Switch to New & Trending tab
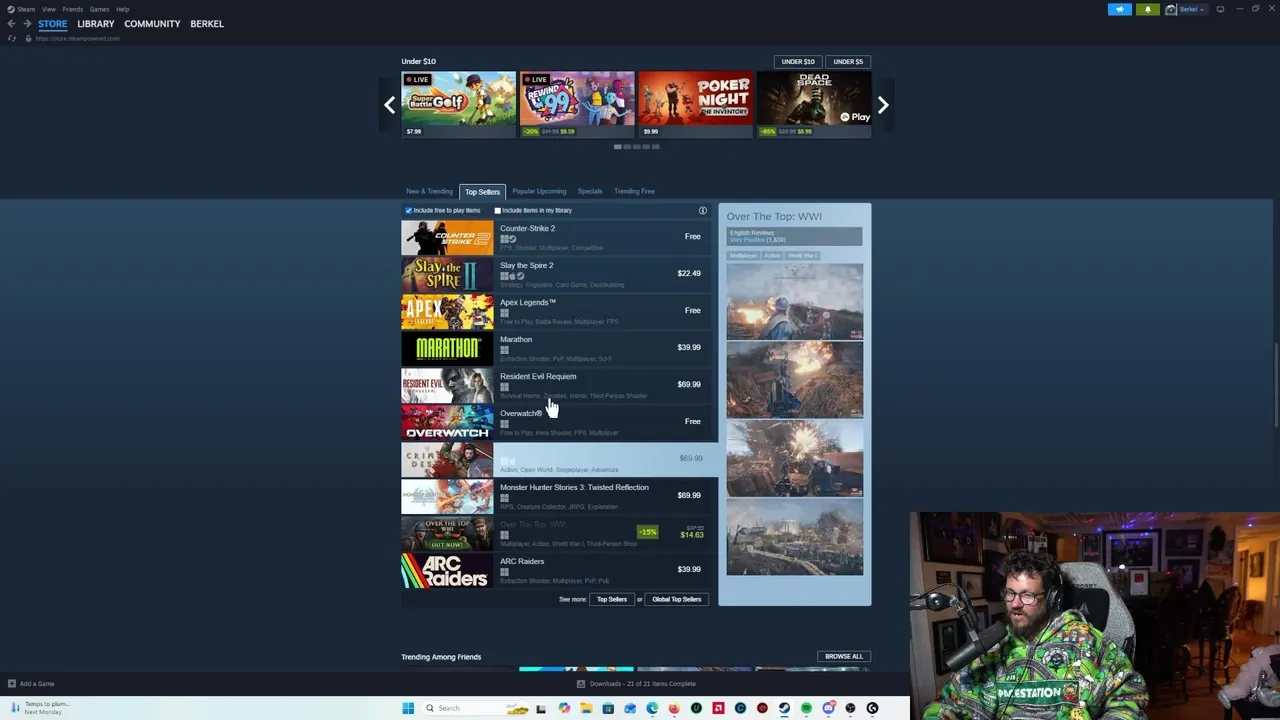This screenshot has width=1280, height=720. pos(429,191)
